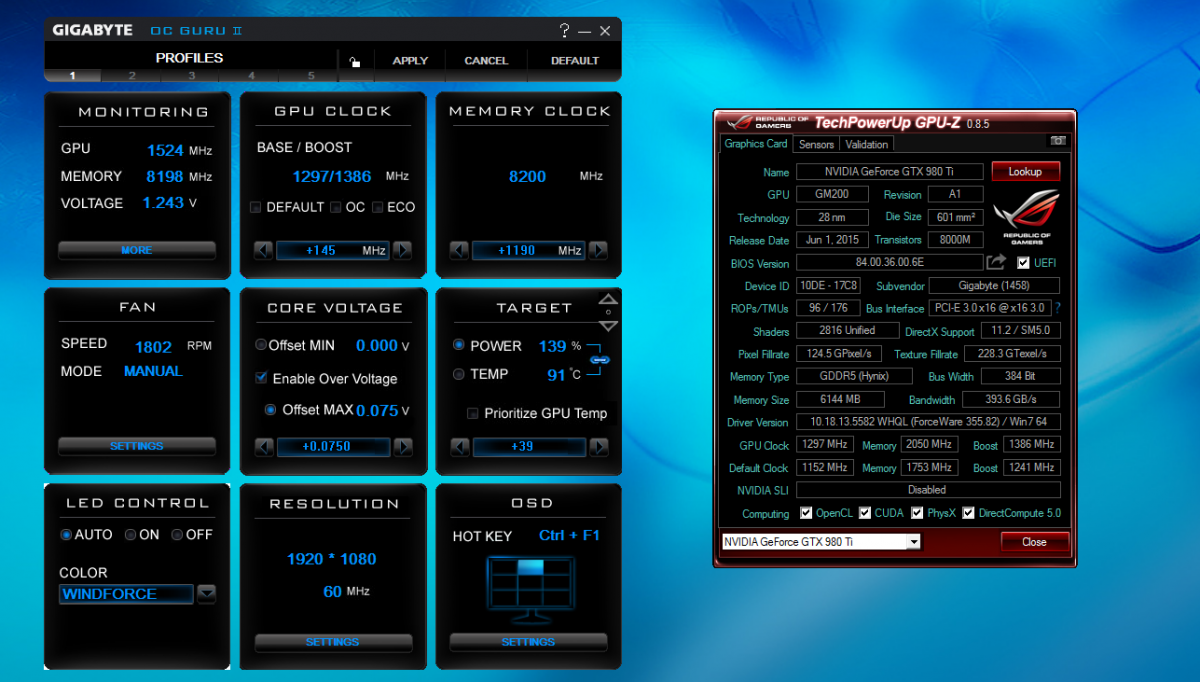This screenshot has height=682, width=1200.
Task: Check the OC GPU clock mode
Action: click(335, 208)
